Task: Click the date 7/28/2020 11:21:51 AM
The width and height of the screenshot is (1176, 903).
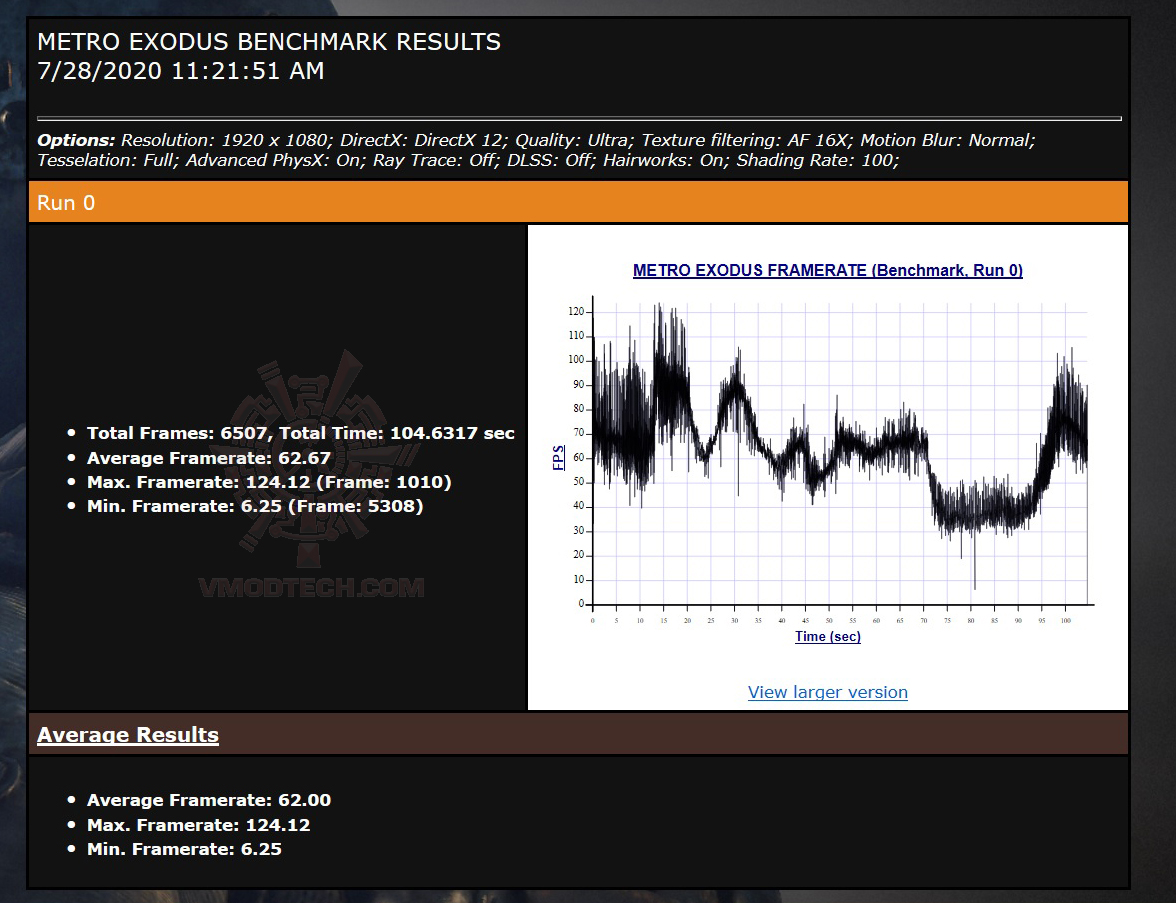Action: point(181,70)
